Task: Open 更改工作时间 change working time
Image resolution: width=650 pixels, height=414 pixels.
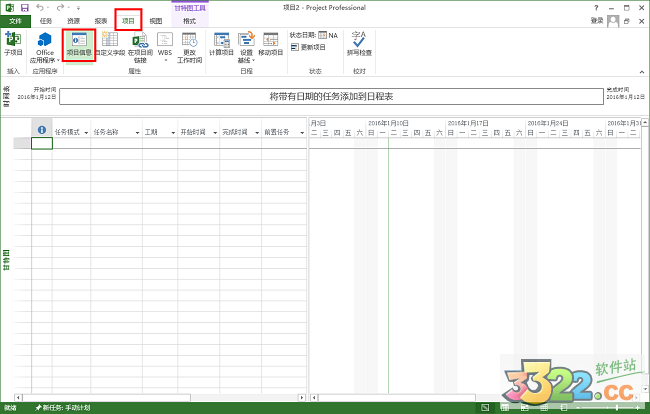Action: coord(189,47)
